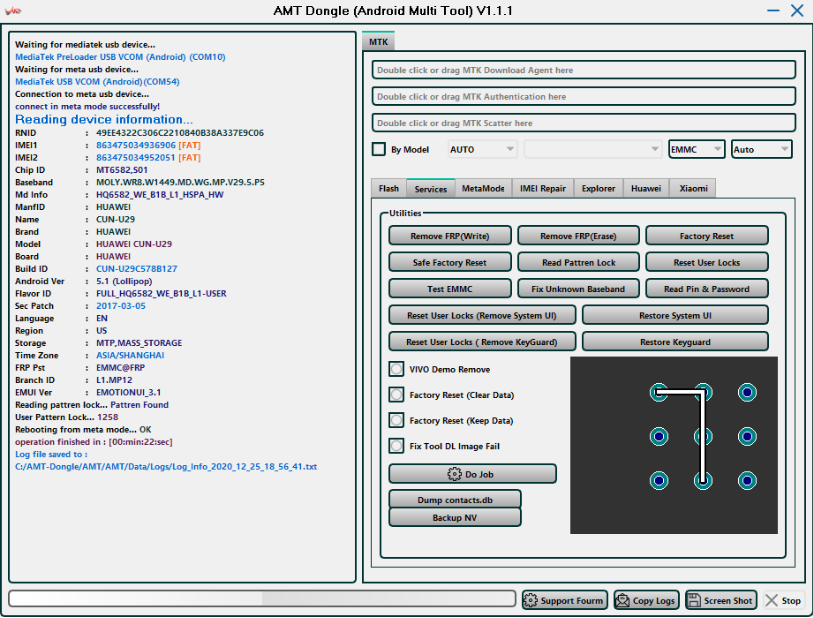Click Safe Factory Reset button

pos(450,262)
